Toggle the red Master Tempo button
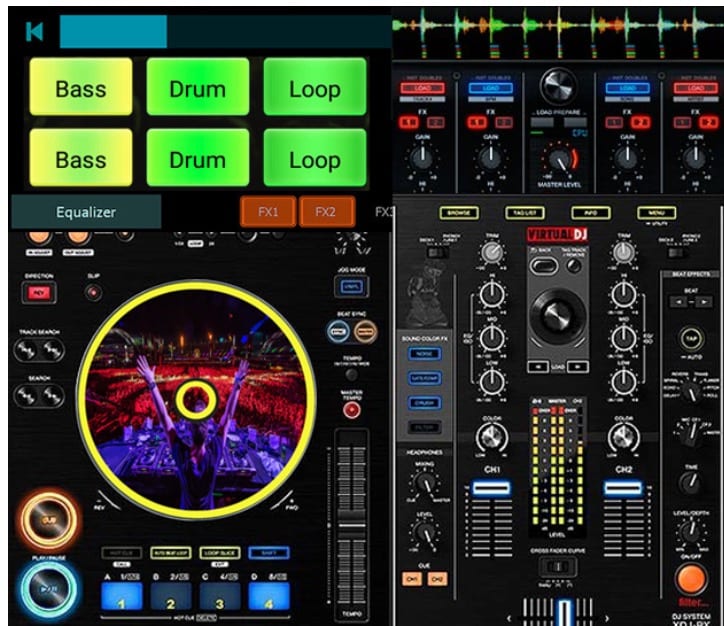The image size is (724, 626). (351, 409)
